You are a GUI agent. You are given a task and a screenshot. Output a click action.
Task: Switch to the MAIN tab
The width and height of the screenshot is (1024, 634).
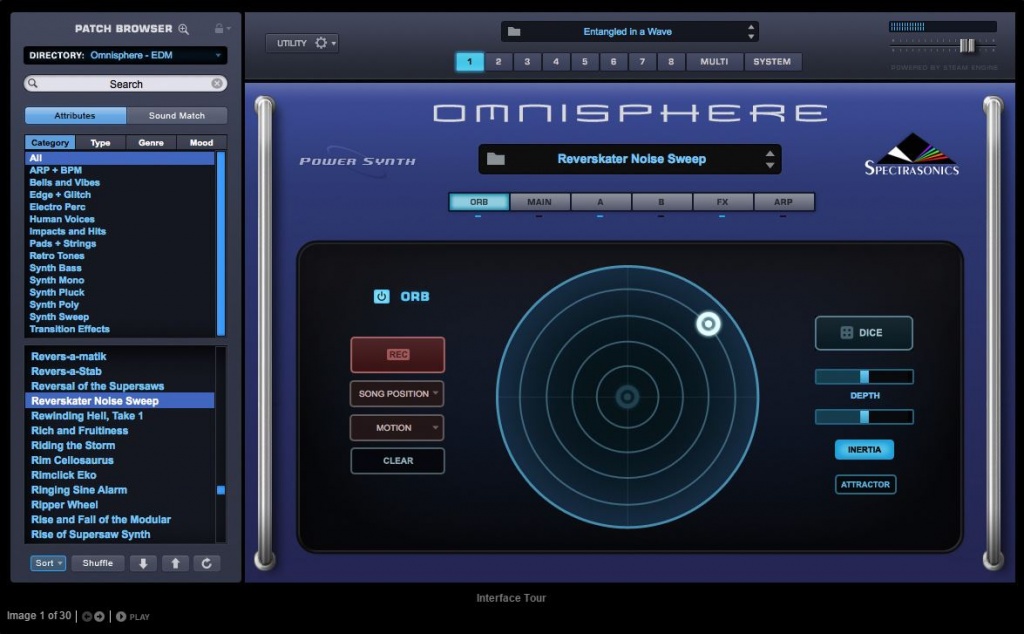539,202
